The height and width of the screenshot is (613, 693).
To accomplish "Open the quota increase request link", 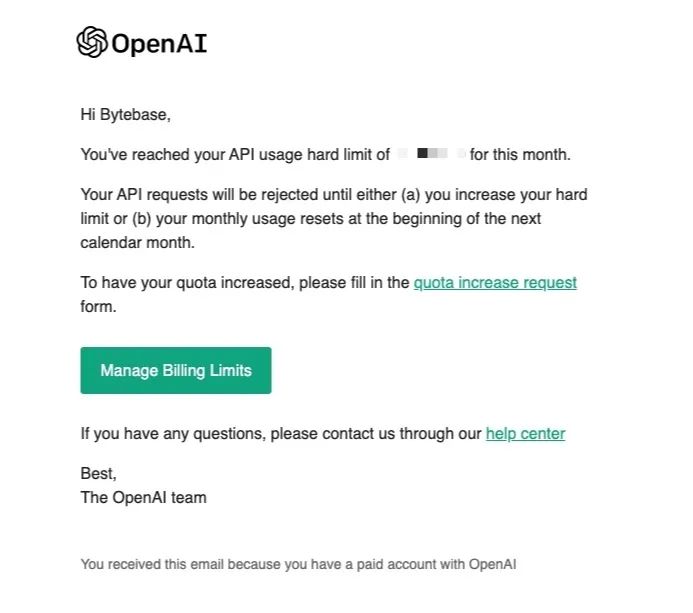I will [495, 283].
